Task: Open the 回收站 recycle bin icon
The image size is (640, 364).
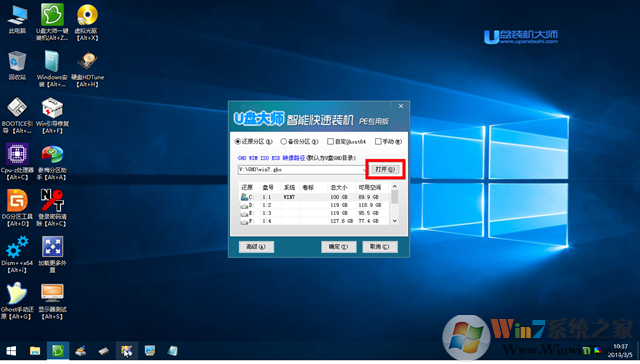Action: (x=17, y=66)
